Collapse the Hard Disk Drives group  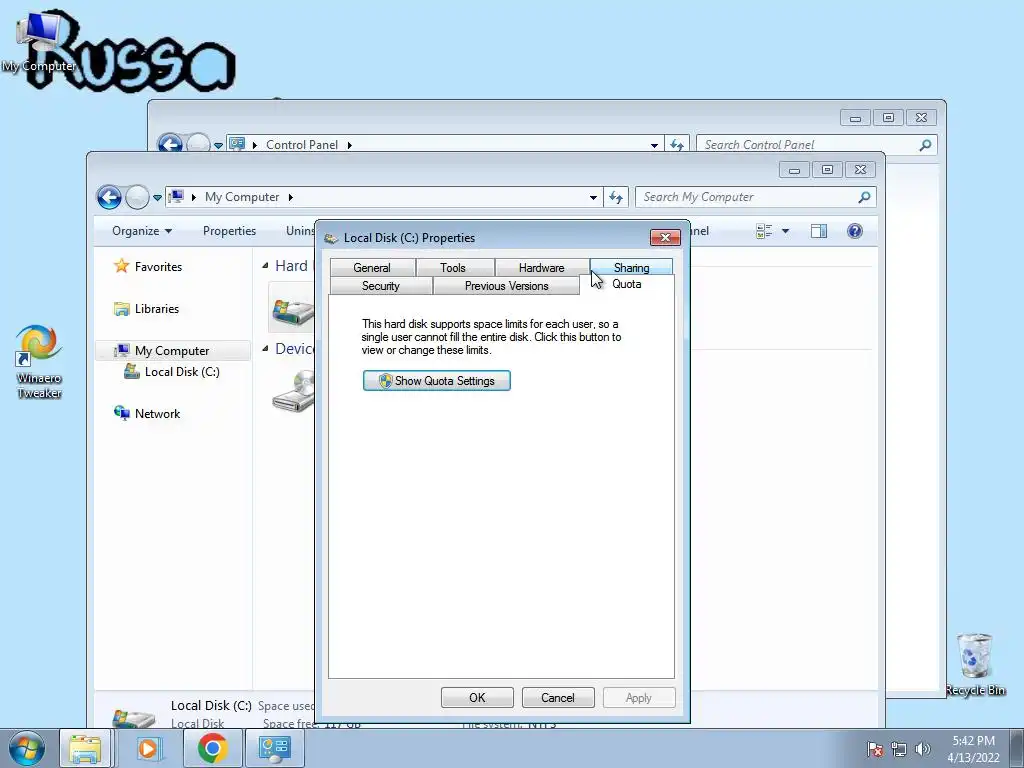(265, 265)
